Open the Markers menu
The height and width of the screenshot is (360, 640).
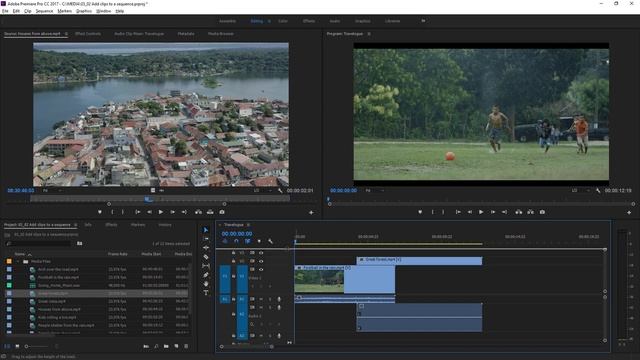click(x=64, y=11)
